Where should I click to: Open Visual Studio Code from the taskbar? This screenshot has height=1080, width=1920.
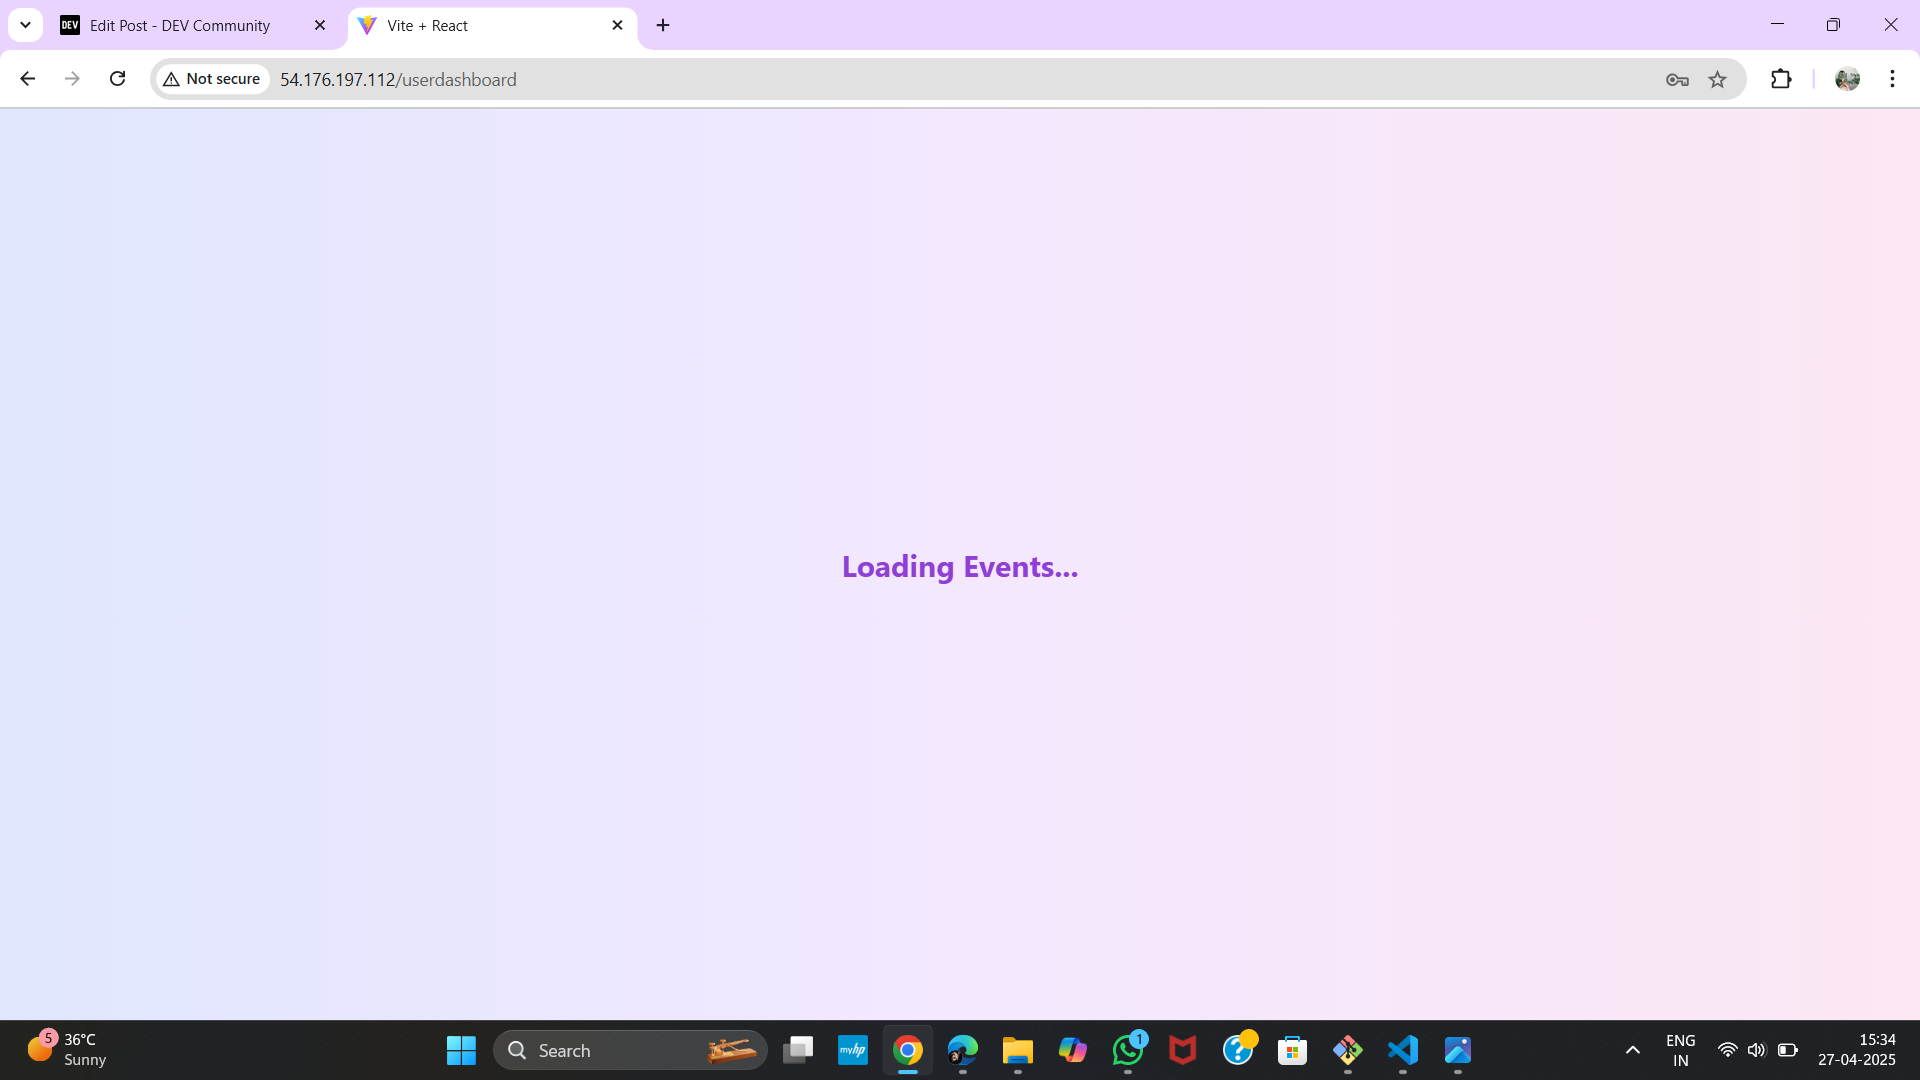[1403, 1050]
